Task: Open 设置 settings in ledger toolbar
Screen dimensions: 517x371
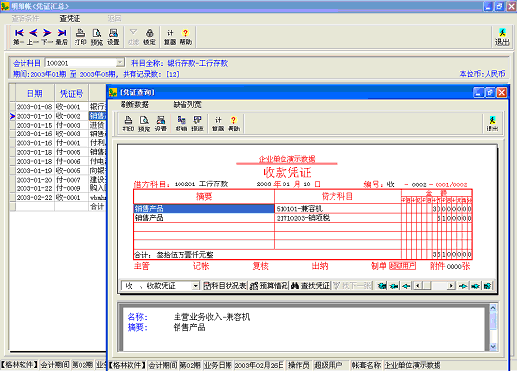Action: [113, 37]
